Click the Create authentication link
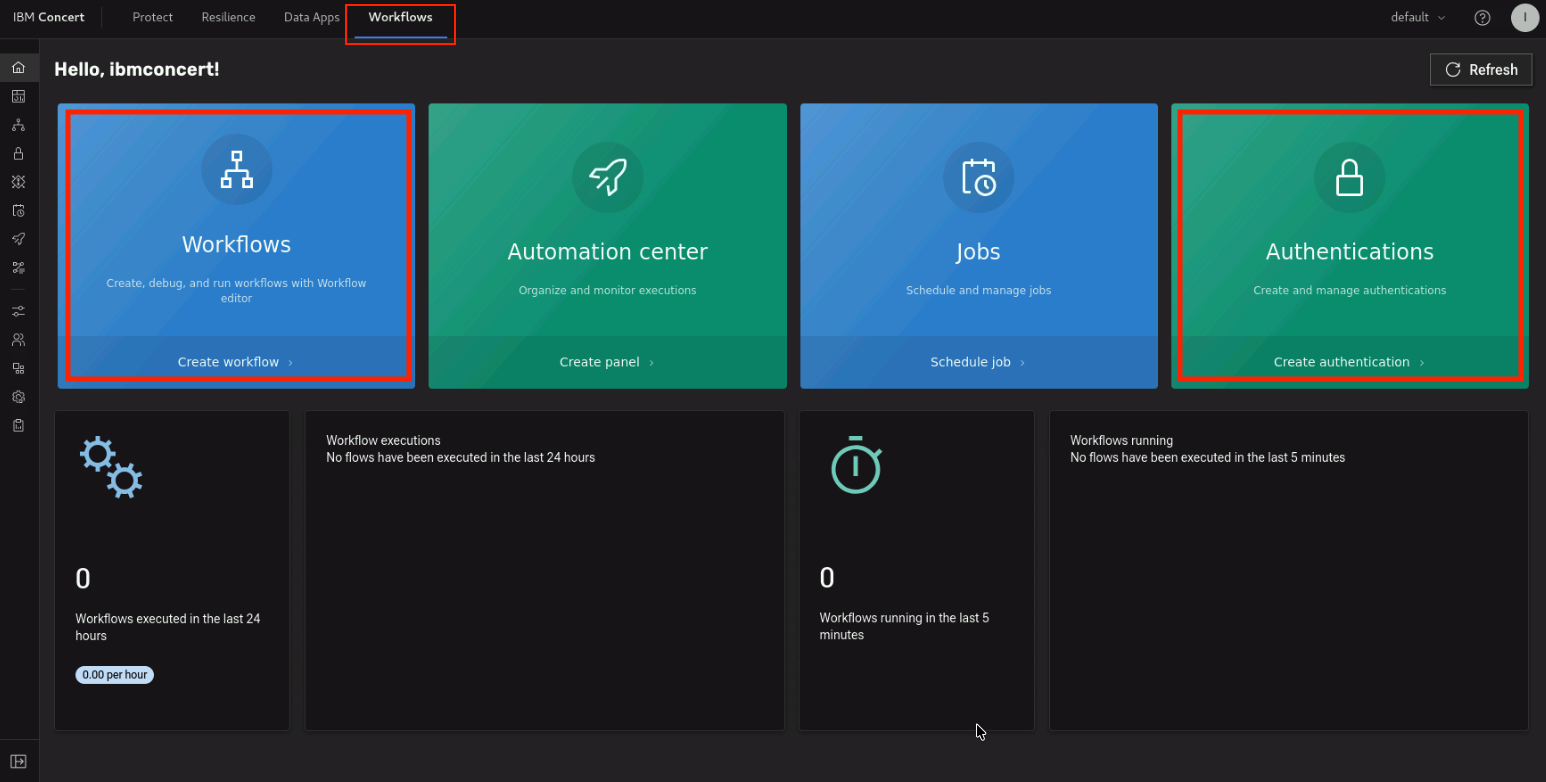The image size is (1546, 782). pyautogui.click(x=1349, y=362)
